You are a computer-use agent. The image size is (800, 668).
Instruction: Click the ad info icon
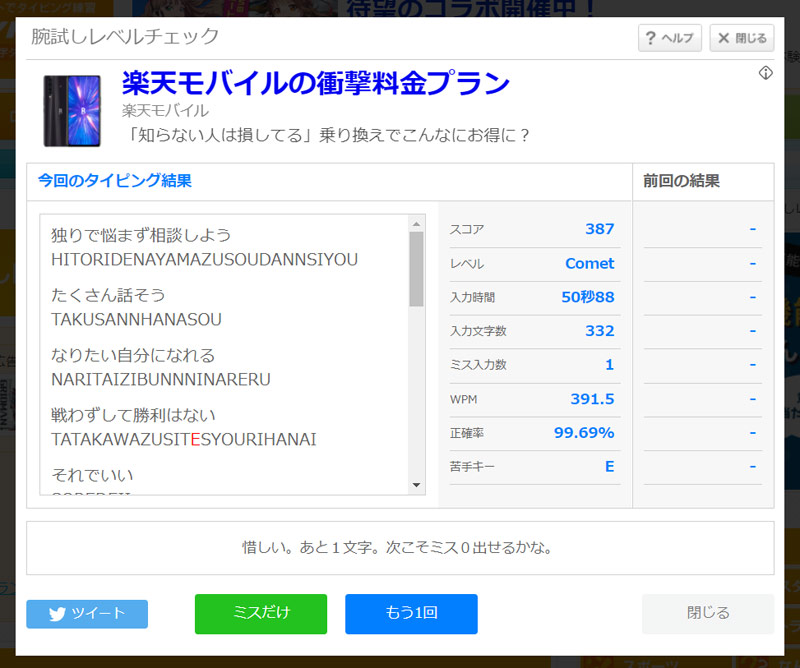point(765,73)
